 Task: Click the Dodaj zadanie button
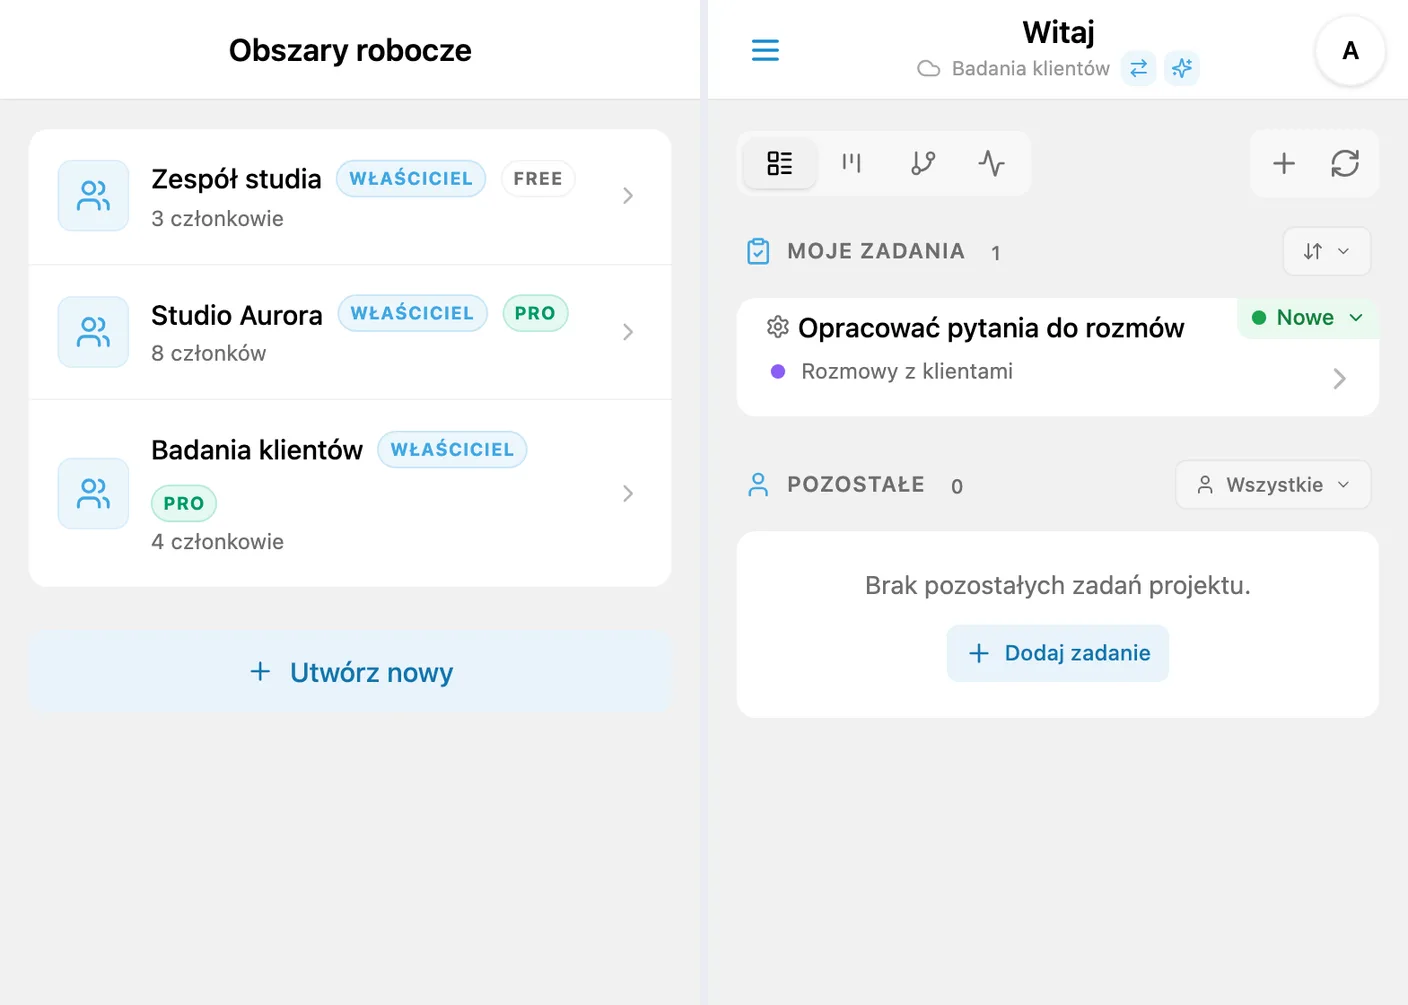pyautogui.click(x=1058, y=653)
